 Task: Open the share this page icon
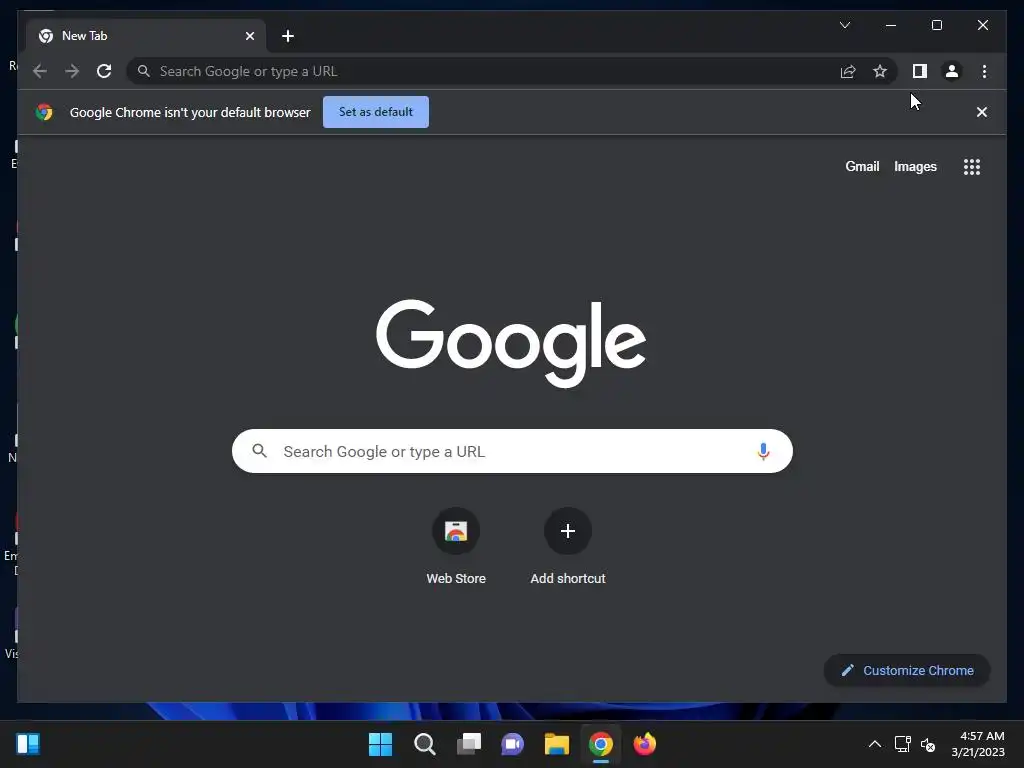point(848,71)
